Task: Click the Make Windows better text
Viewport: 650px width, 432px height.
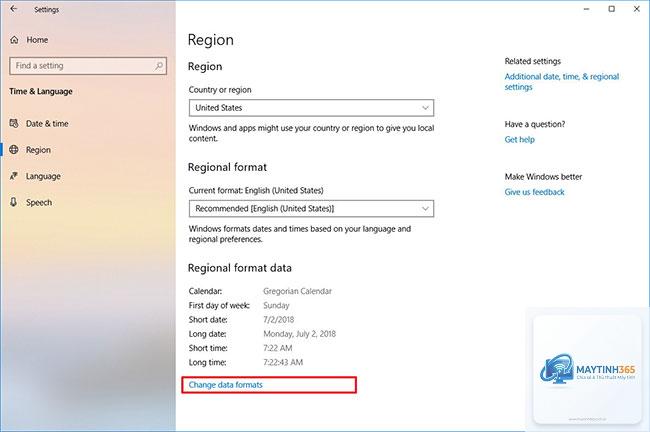Action: click(x=543, y=177)
